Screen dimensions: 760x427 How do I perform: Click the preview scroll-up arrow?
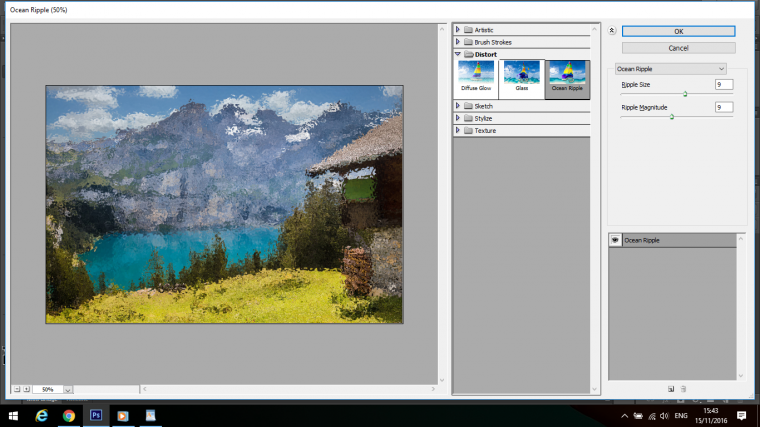point(442,29)
